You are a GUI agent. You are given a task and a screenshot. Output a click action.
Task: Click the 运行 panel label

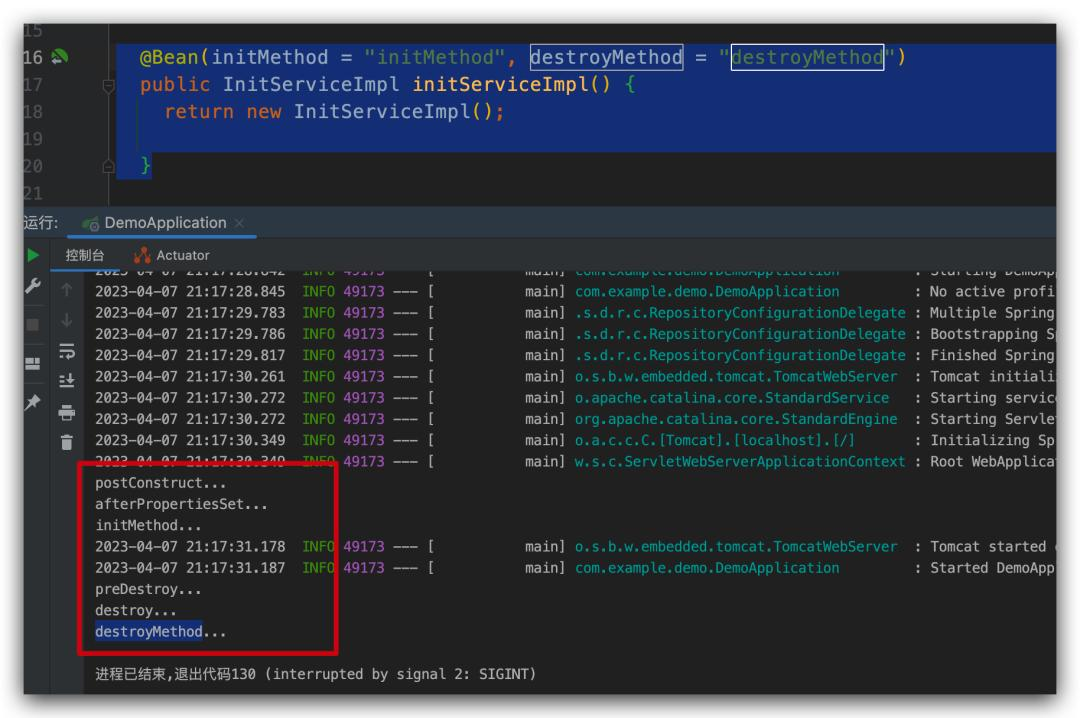(41, 223)
